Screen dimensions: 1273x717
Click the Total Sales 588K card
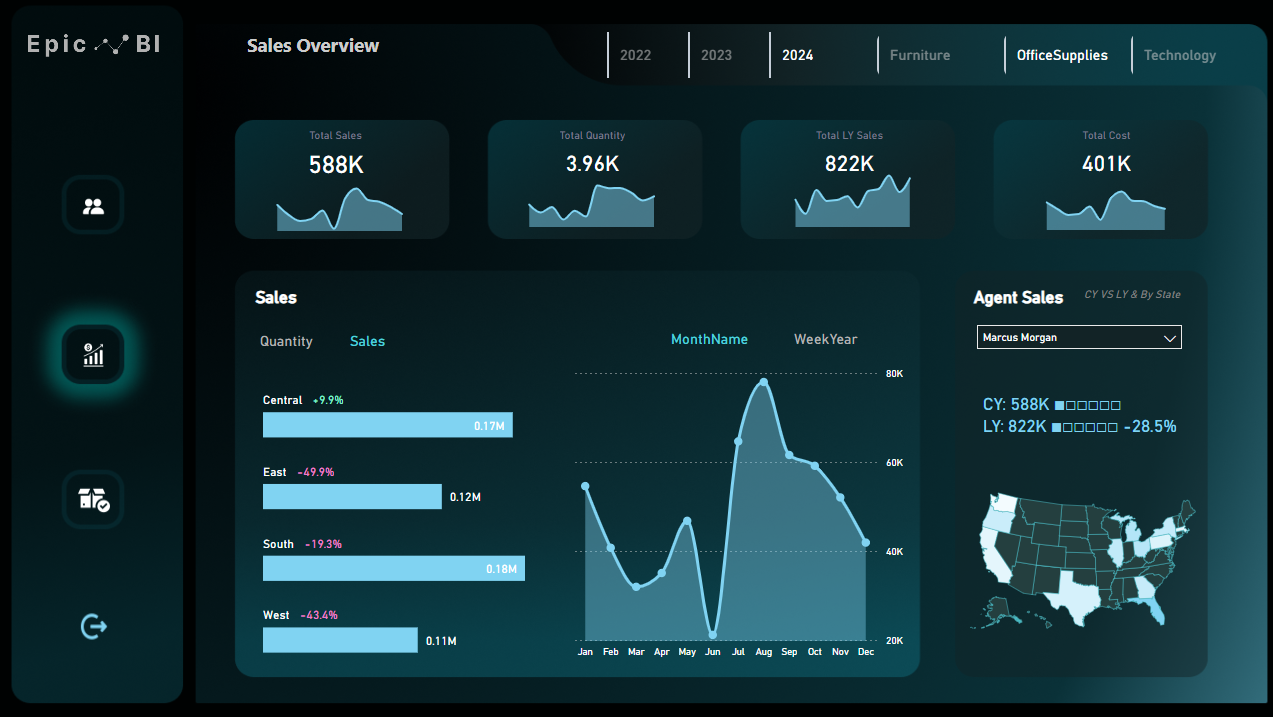(x=342, y=179)
